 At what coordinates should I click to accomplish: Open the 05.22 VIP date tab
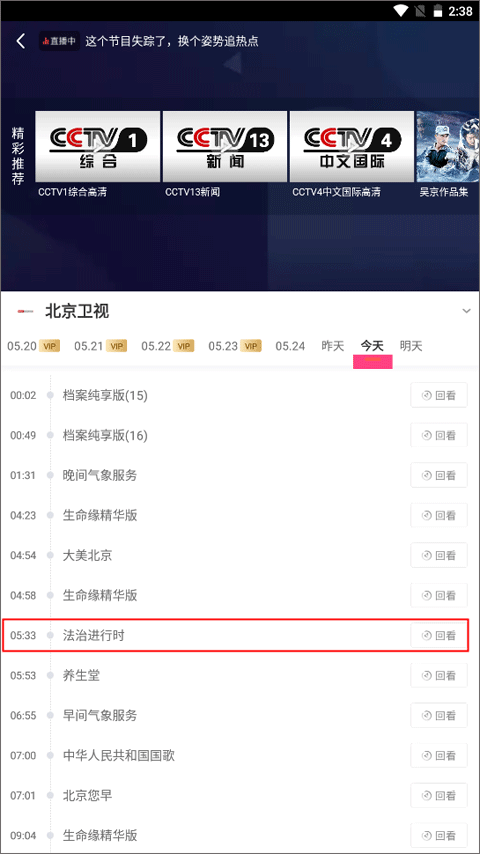167,346
